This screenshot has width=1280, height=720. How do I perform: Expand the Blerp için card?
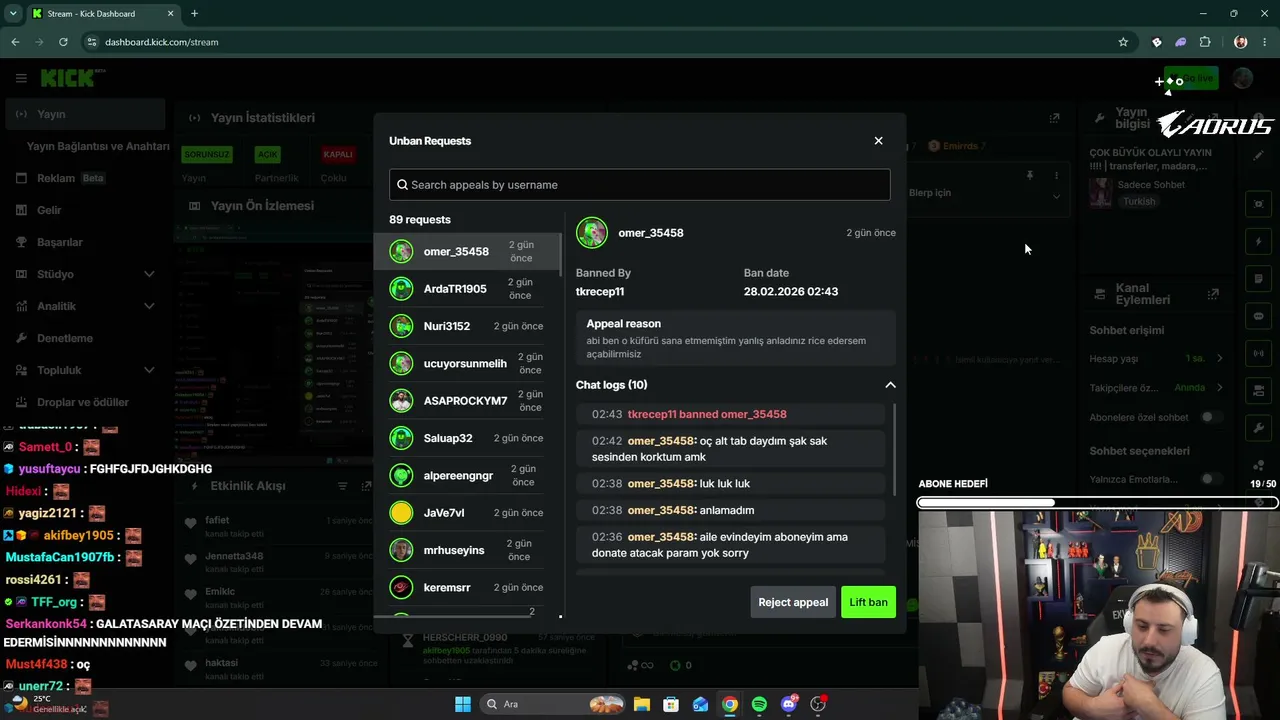click(1056, 196)
